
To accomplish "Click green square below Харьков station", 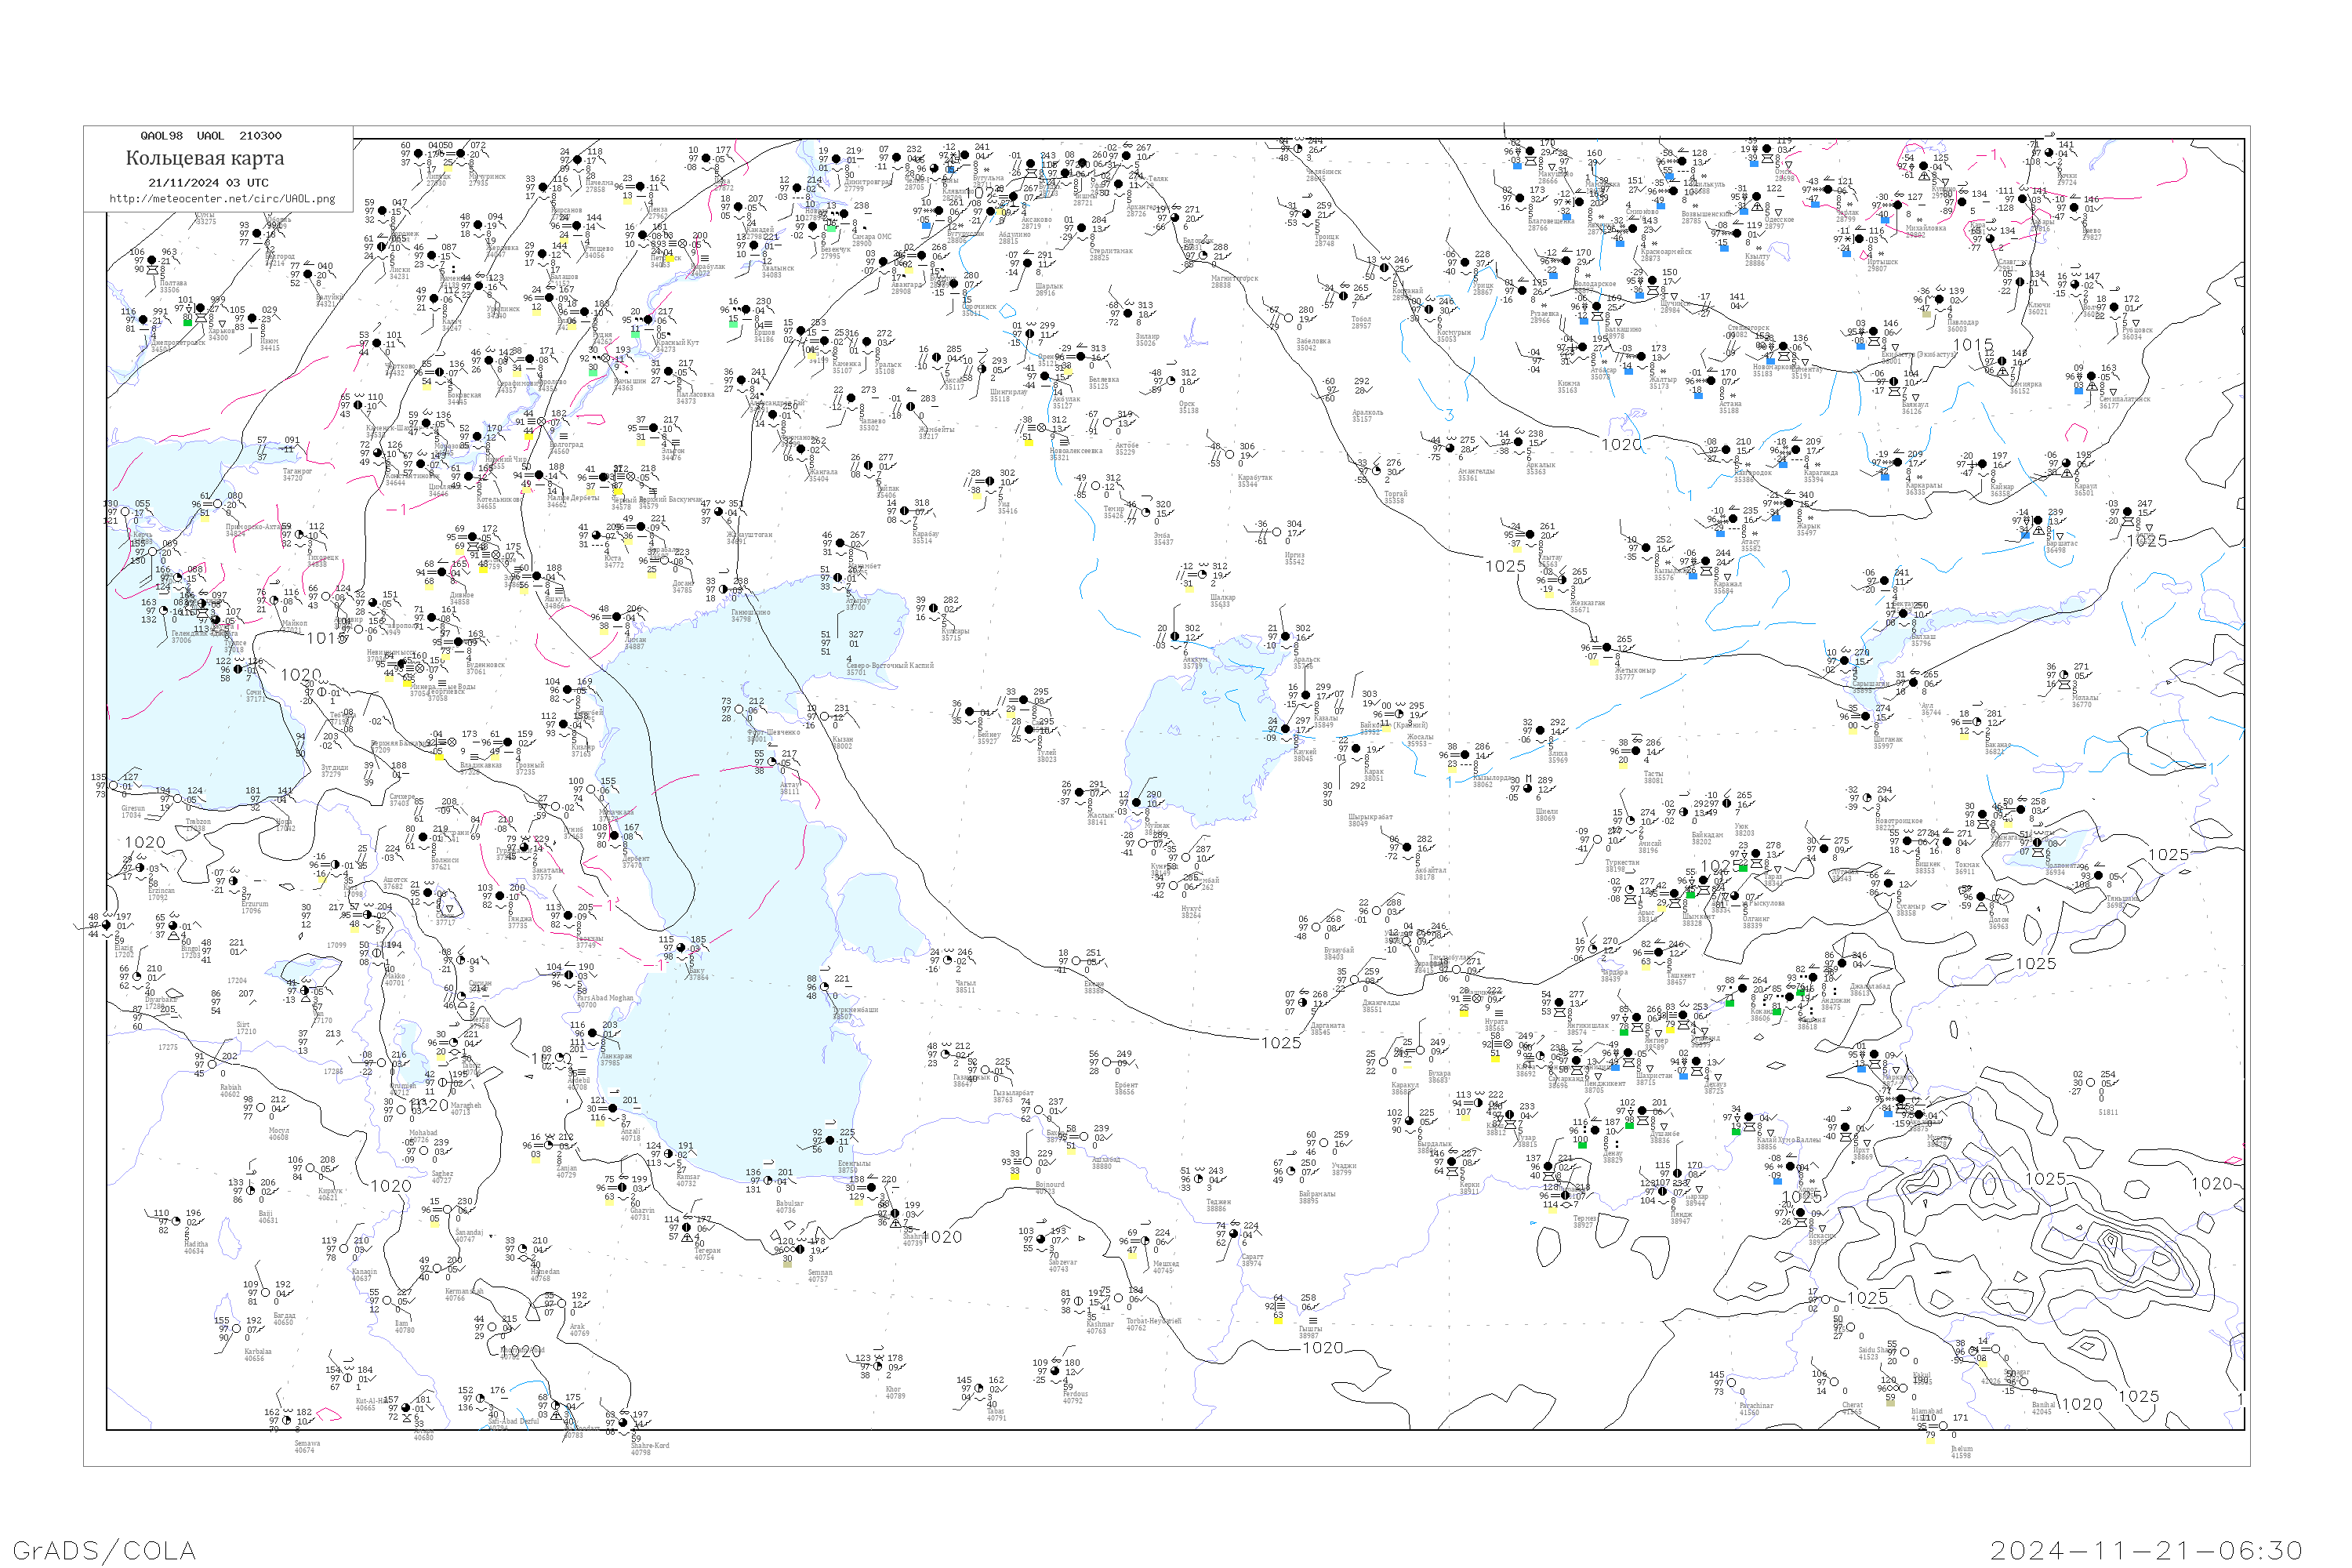I will 187,322.
